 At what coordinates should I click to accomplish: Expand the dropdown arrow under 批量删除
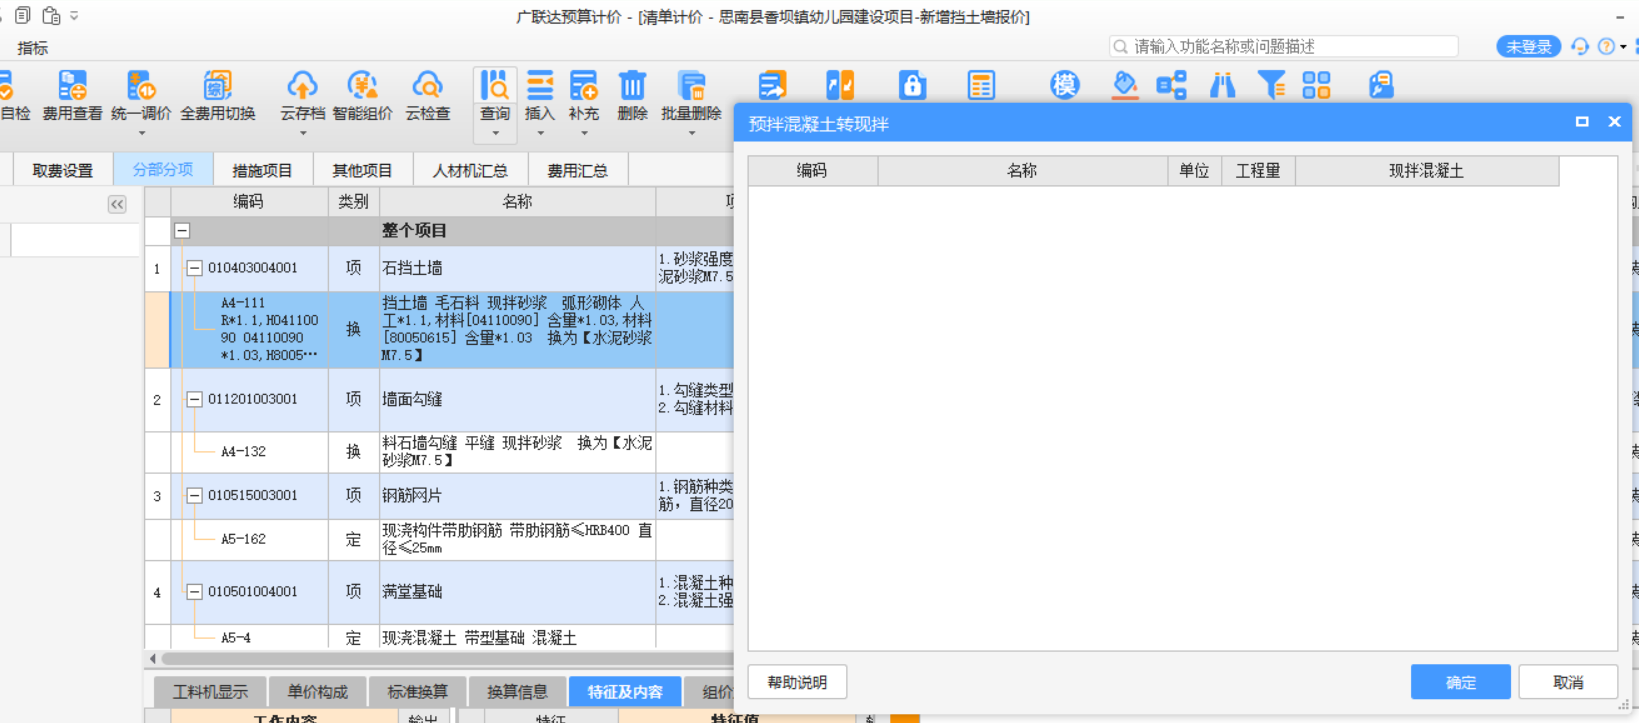tap(691, 133)
